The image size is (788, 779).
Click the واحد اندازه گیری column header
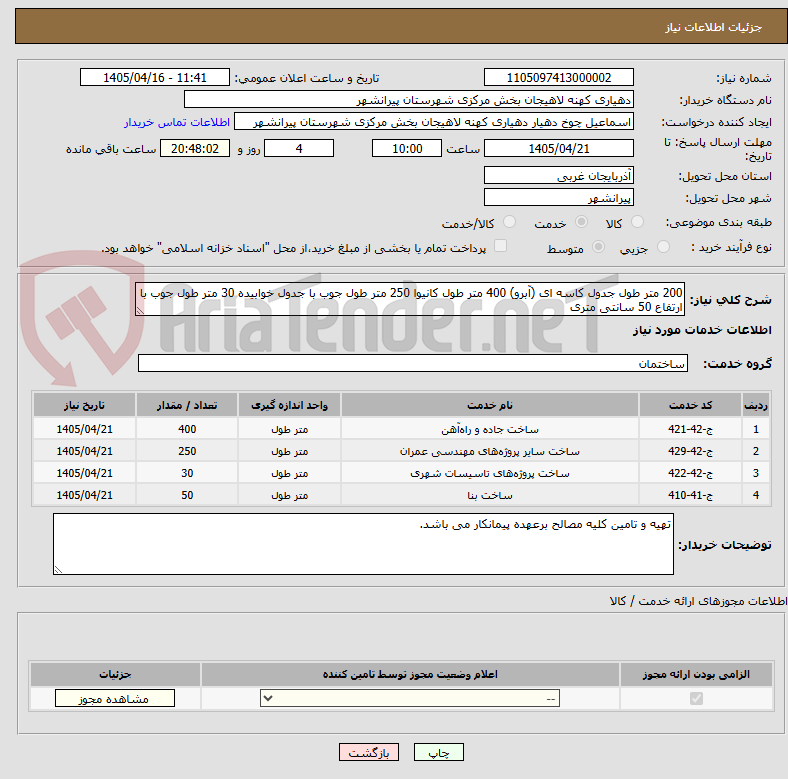pos(289,405)
